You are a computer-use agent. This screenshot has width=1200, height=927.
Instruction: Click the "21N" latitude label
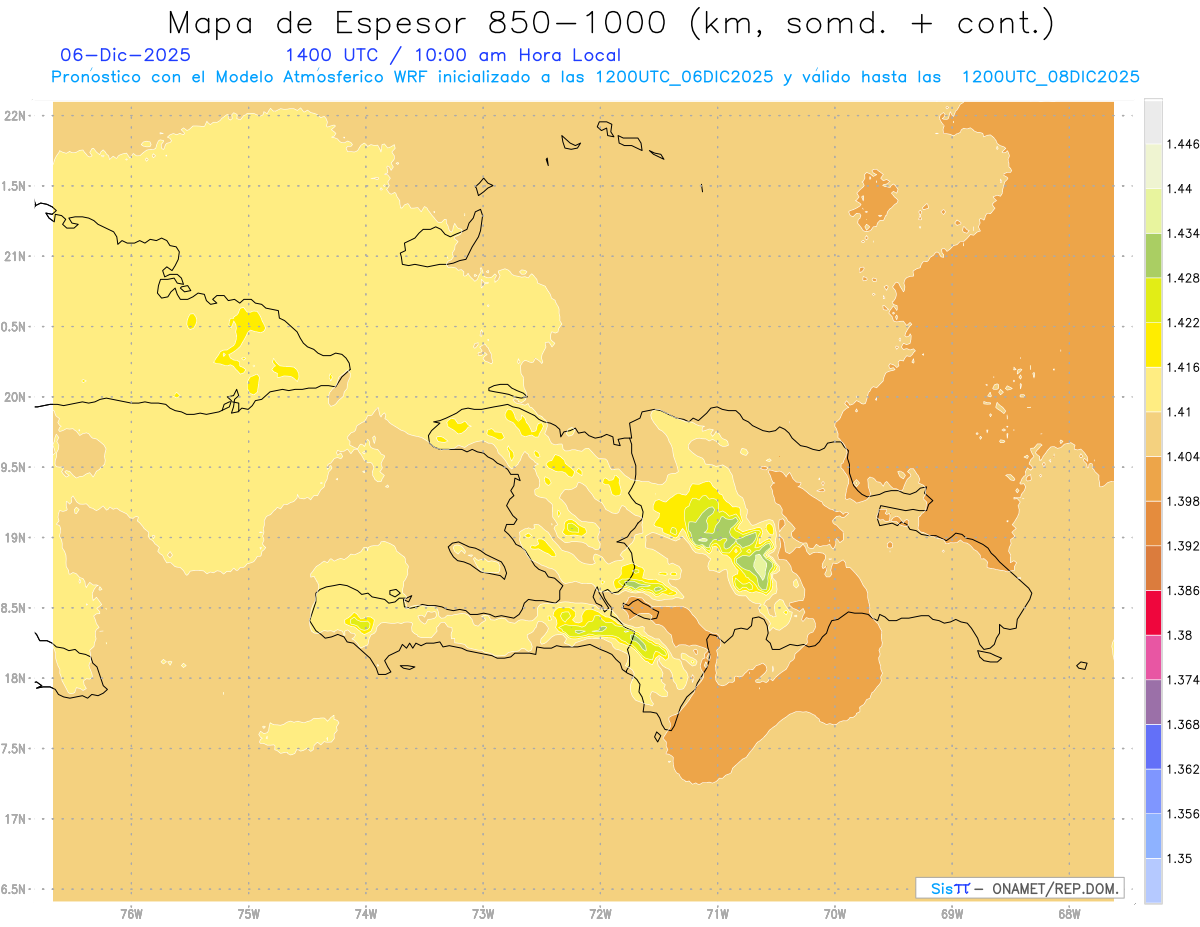pyautogui.click(x=15, y=257)
